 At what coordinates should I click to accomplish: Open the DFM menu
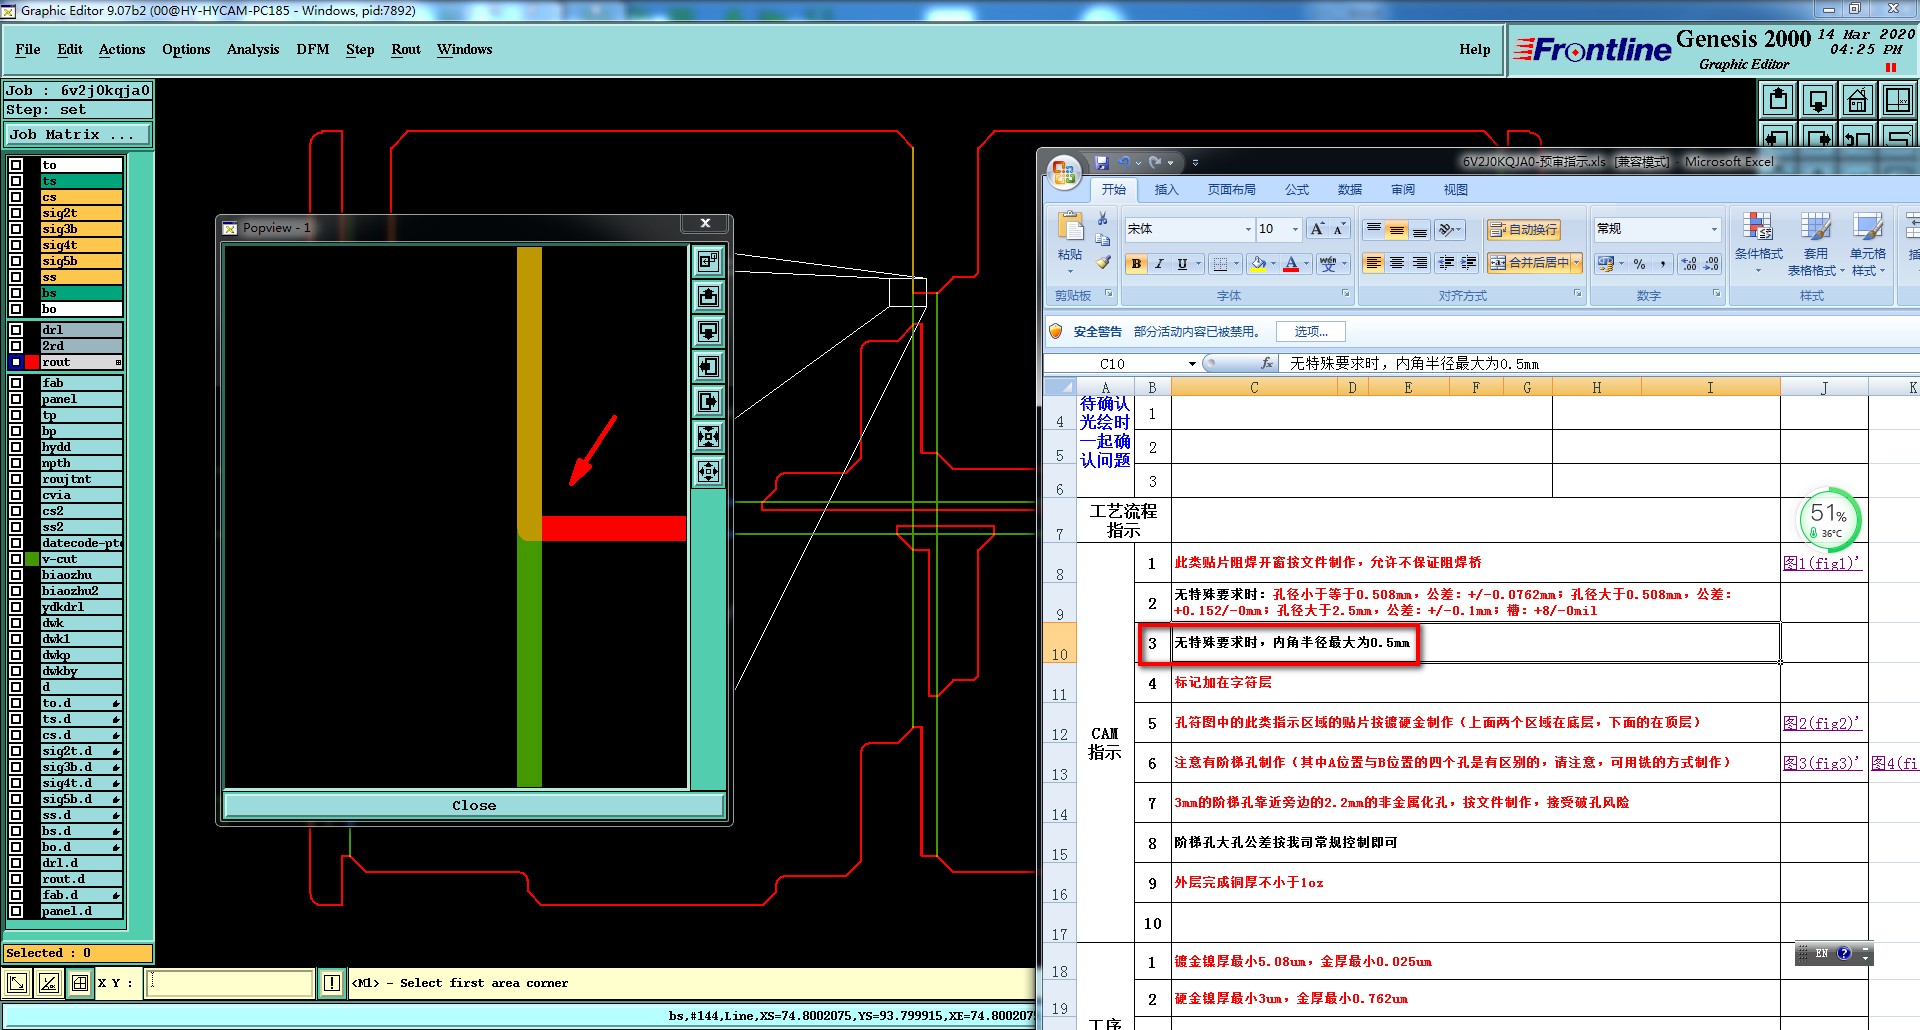point(312,49)
